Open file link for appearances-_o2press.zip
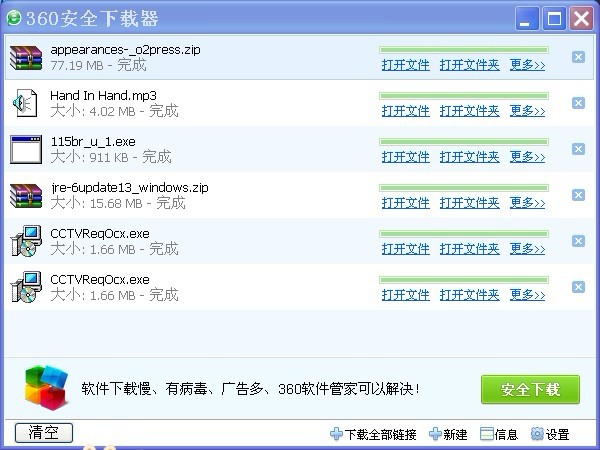 tap(406, 65)
